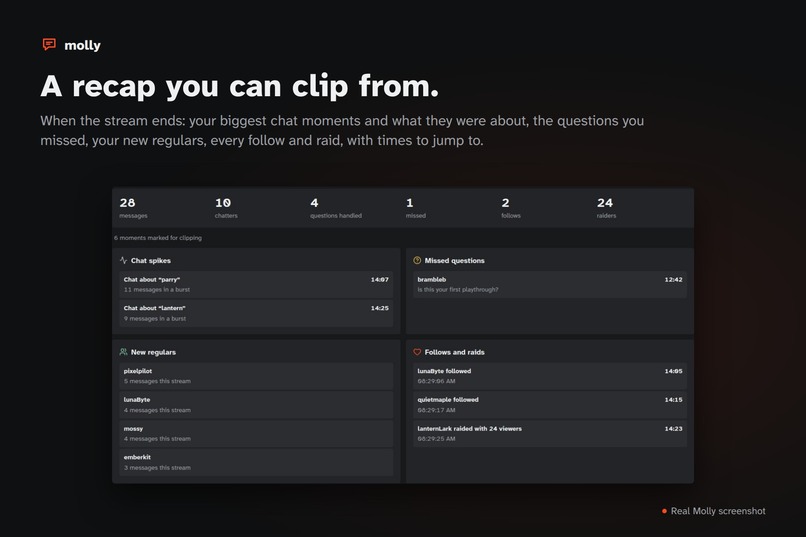Click the 3 messages this stream text
The height and width of the screenshot is (537, 806).
tap(157, 468)
